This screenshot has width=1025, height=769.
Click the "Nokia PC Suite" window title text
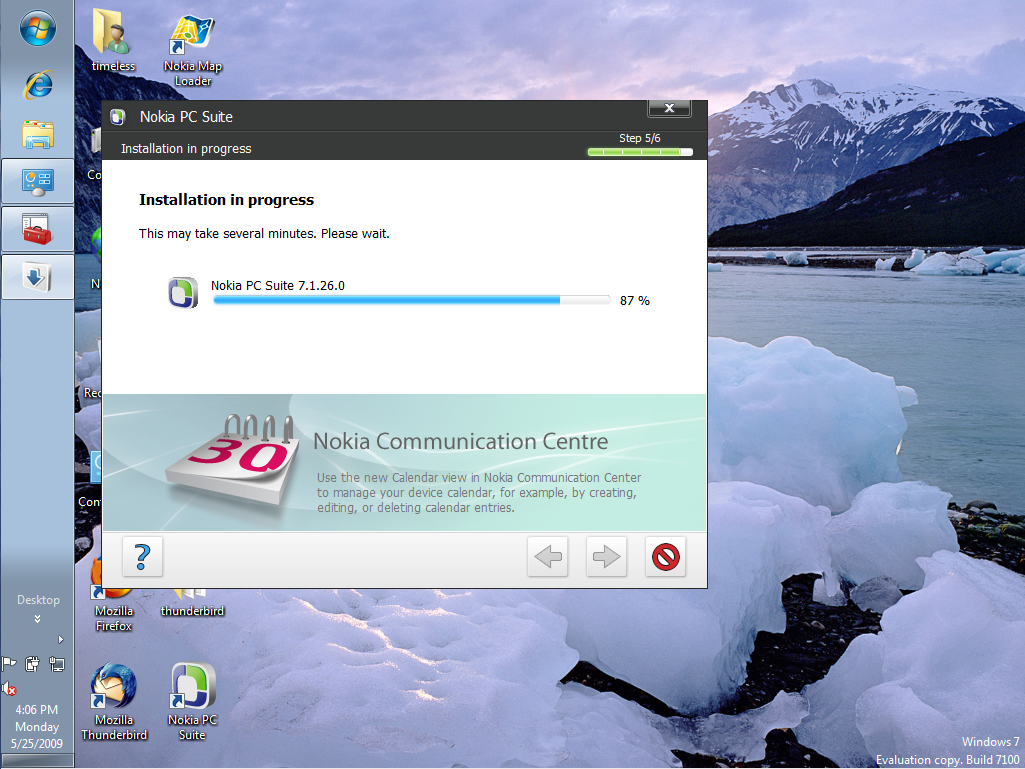186,117
